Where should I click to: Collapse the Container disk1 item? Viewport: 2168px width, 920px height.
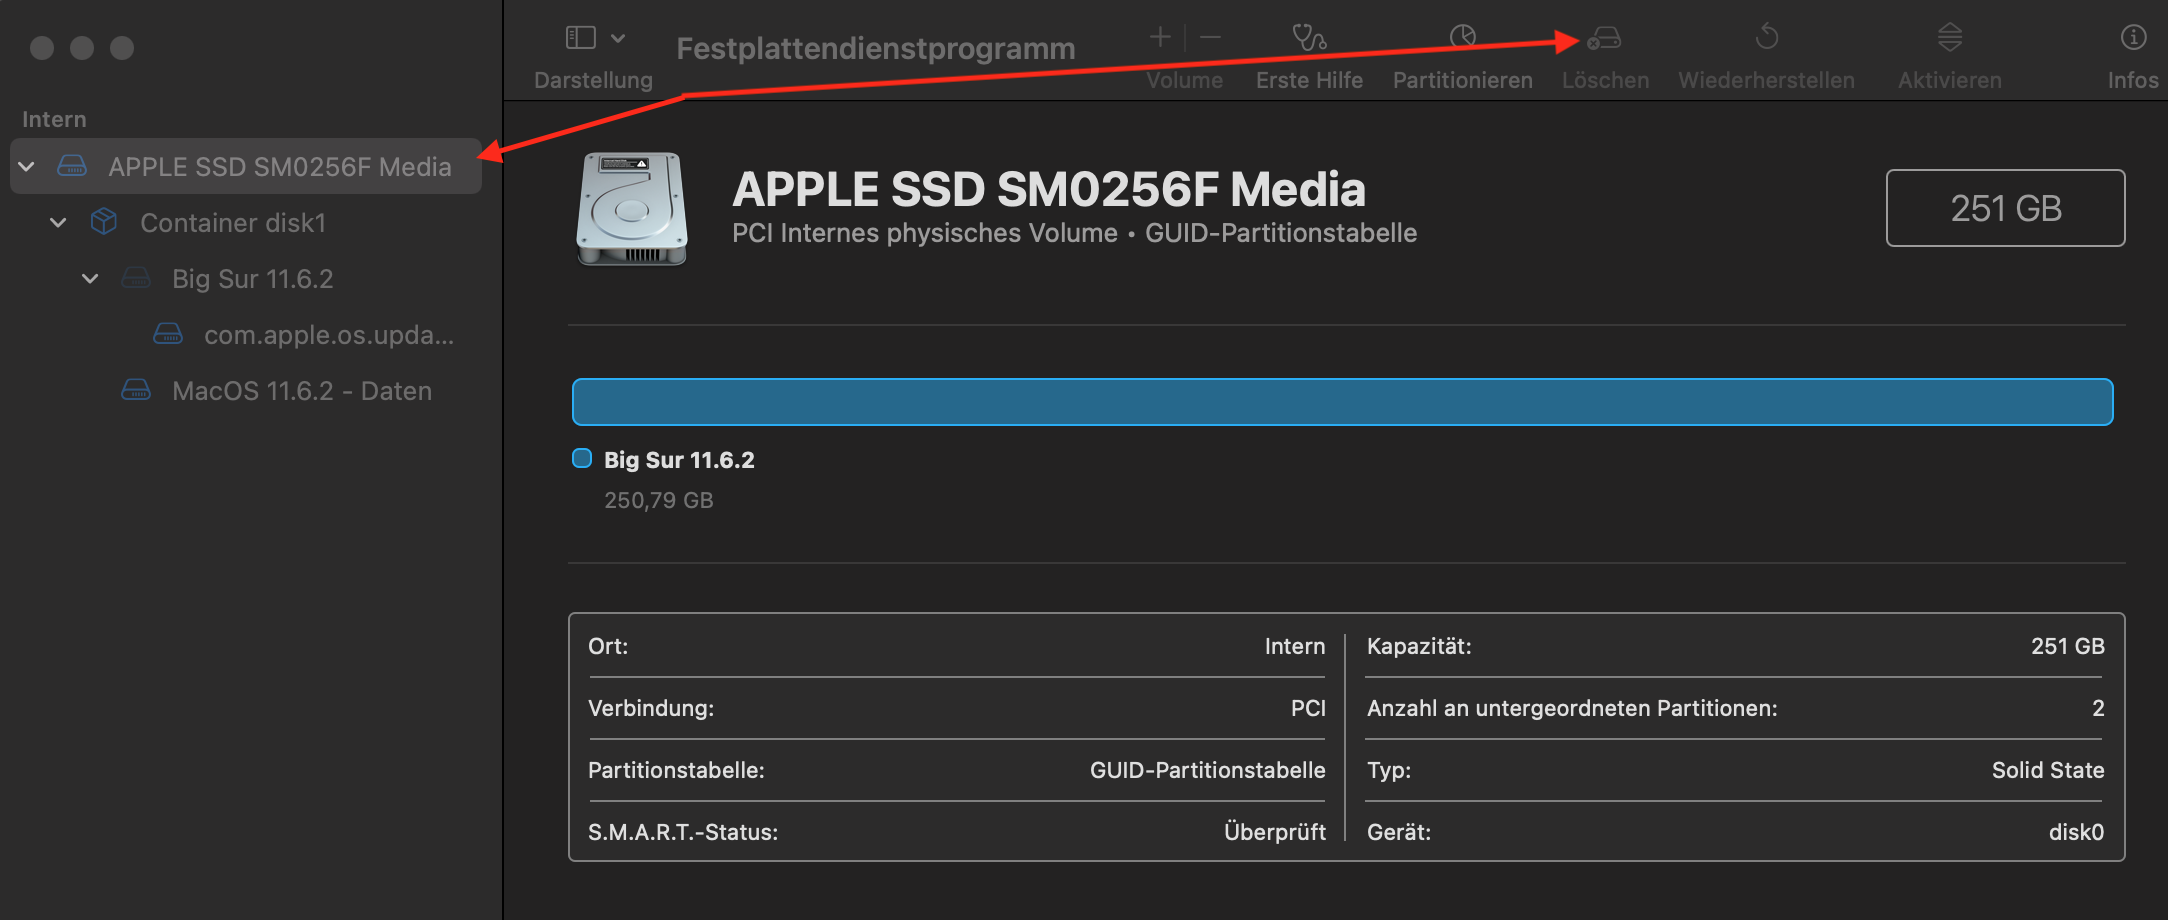coord(59,222)
